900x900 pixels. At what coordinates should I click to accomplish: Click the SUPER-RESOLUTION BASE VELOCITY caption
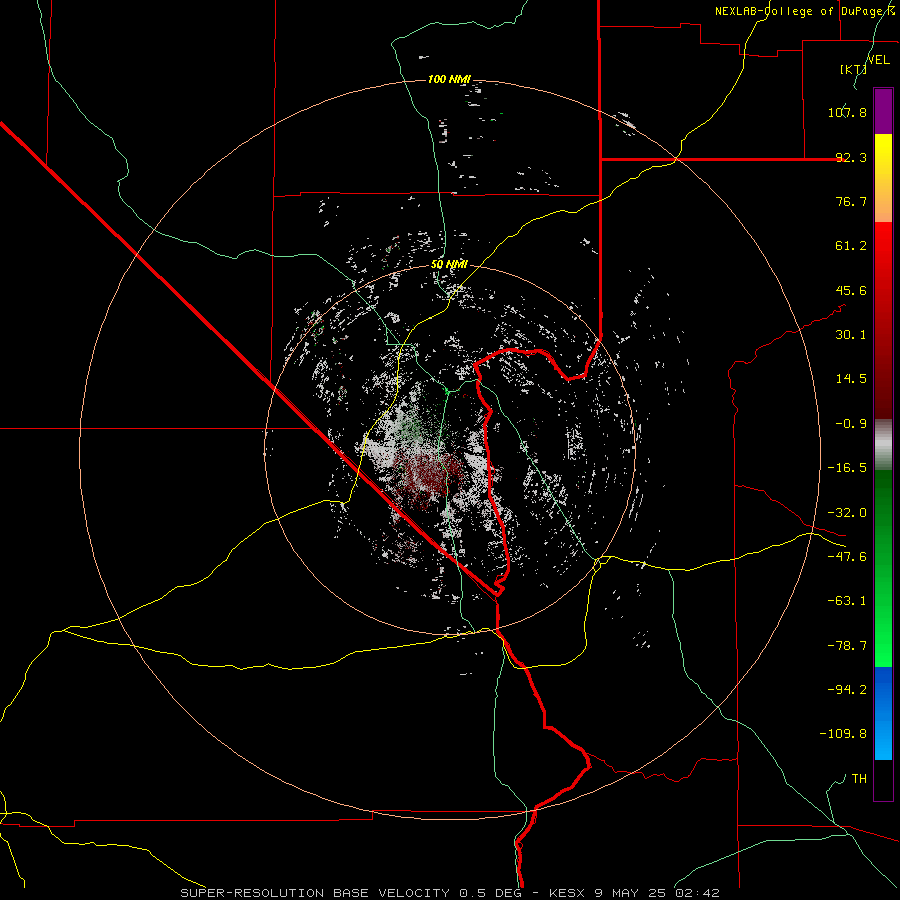tap(315, 893)
